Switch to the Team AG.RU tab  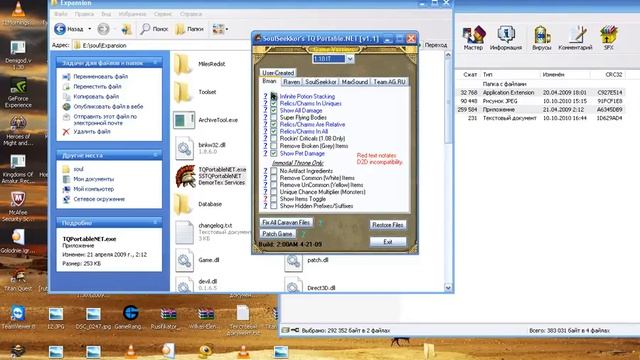[389, 82]
